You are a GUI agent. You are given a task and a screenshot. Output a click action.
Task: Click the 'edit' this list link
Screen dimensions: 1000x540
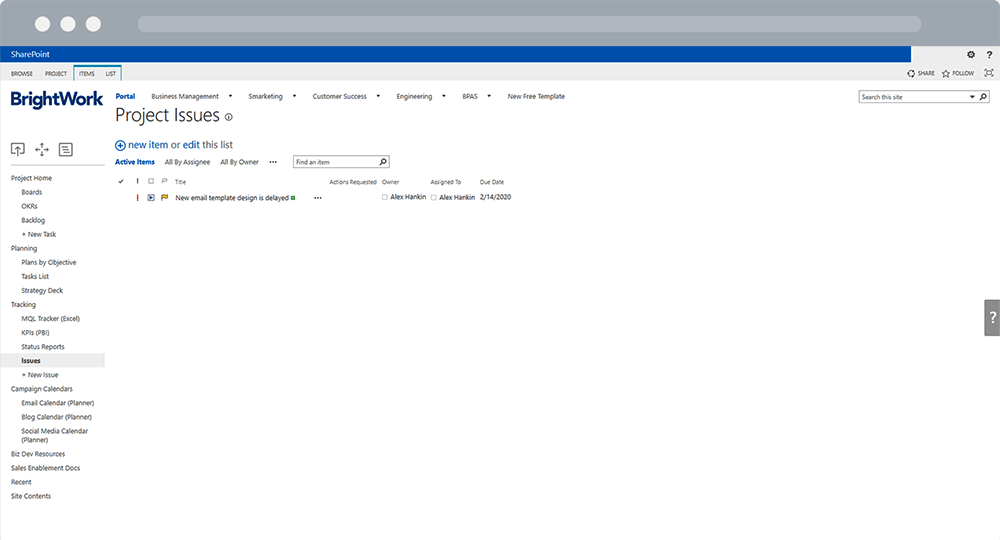191,145
